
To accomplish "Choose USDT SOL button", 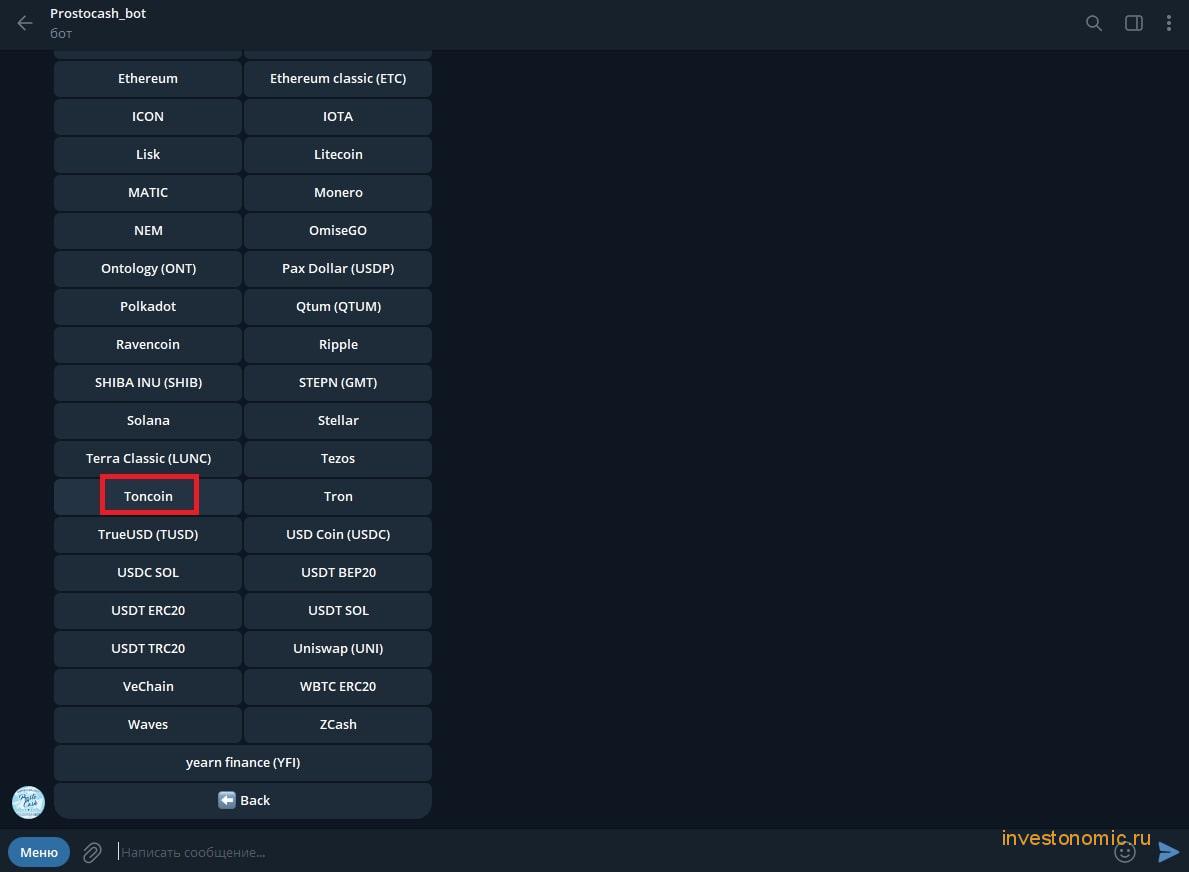I will point(338,610).
